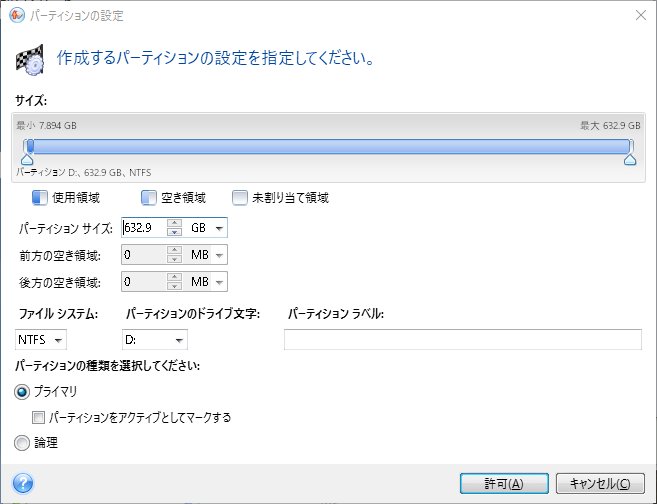The width and height of the screenshot is (657, 504).
Task: Click the キャンセル(C) button
Action: [x=600, y=484]
